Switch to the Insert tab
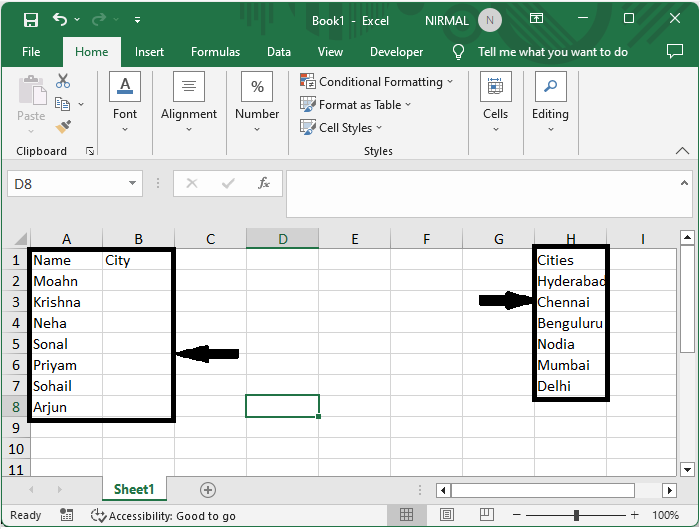Viewport: 700px width, 529px height. click(149, 52)
